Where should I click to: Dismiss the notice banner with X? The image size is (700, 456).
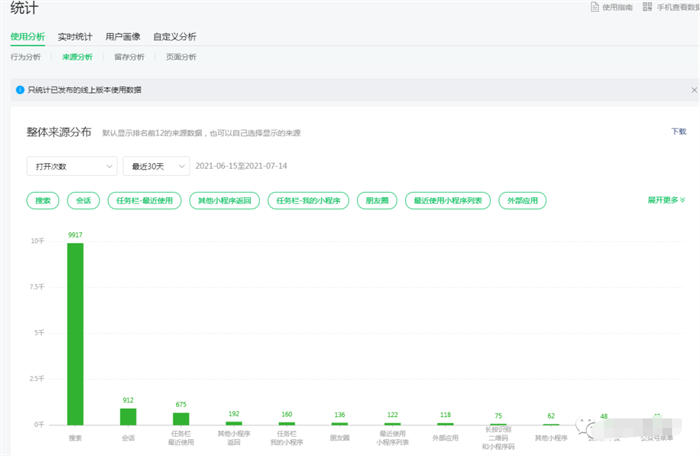pyautogui.click(x=693, y=90)
